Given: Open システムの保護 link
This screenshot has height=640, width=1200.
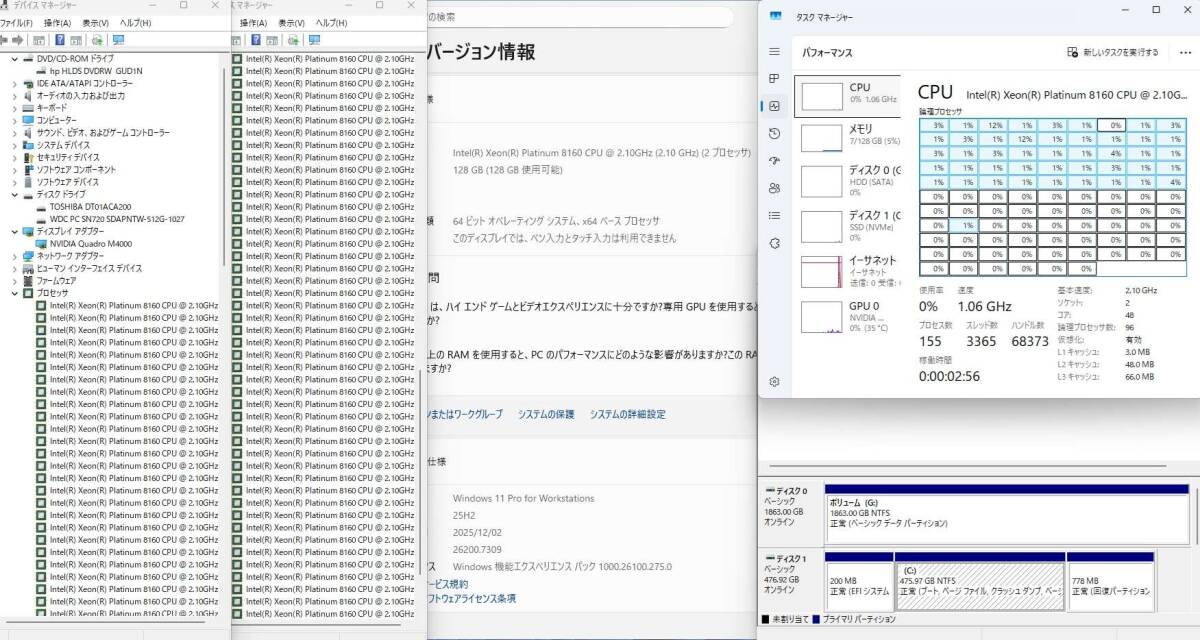Looking at the screenshot, I should click(546, 414).
